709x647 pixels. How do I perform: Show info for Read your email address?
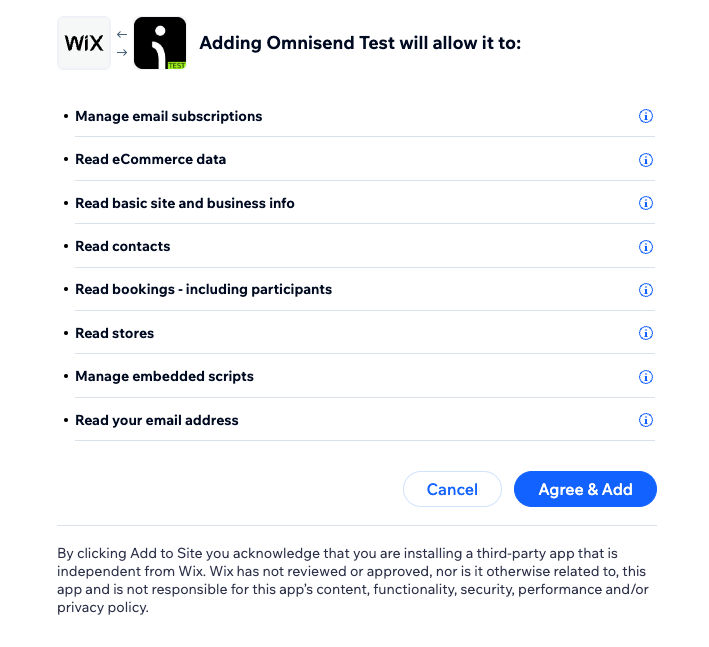[x=645, y=420]
